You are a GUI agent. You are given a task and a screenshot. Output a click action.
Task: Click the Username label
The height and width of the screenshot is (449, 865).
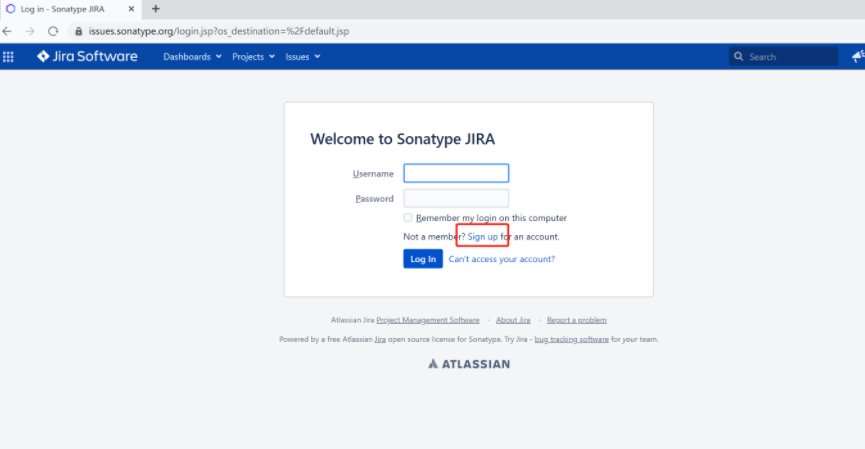[373, 174]
